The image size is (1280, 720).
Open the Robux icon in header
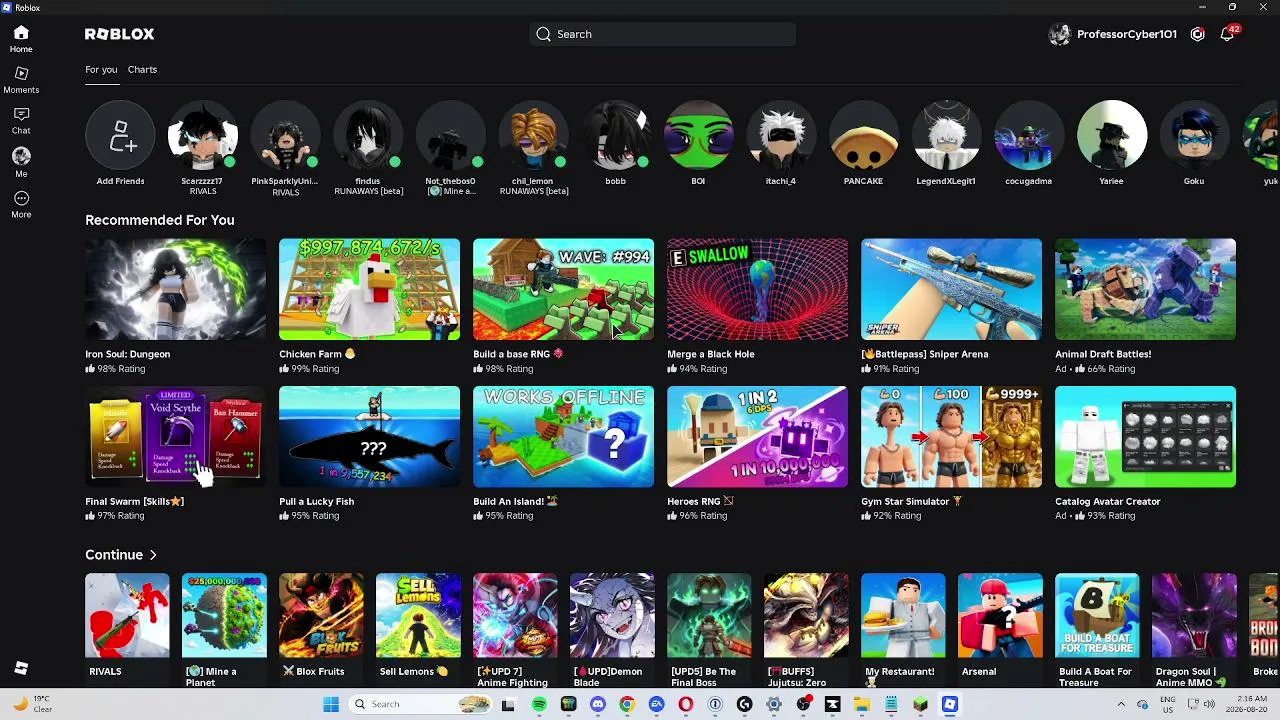coord(1197,34)
